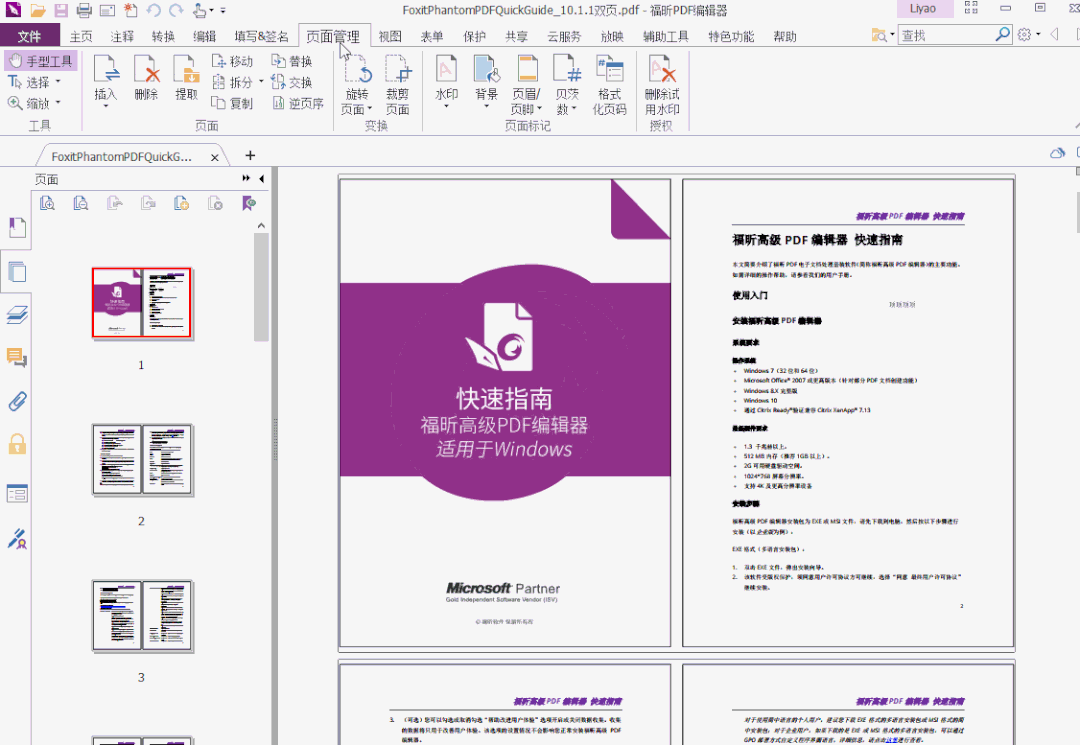1080x745 pixels.
Task: Click the insert page icon in pages panel toolbar
Action: coord(182,203)
